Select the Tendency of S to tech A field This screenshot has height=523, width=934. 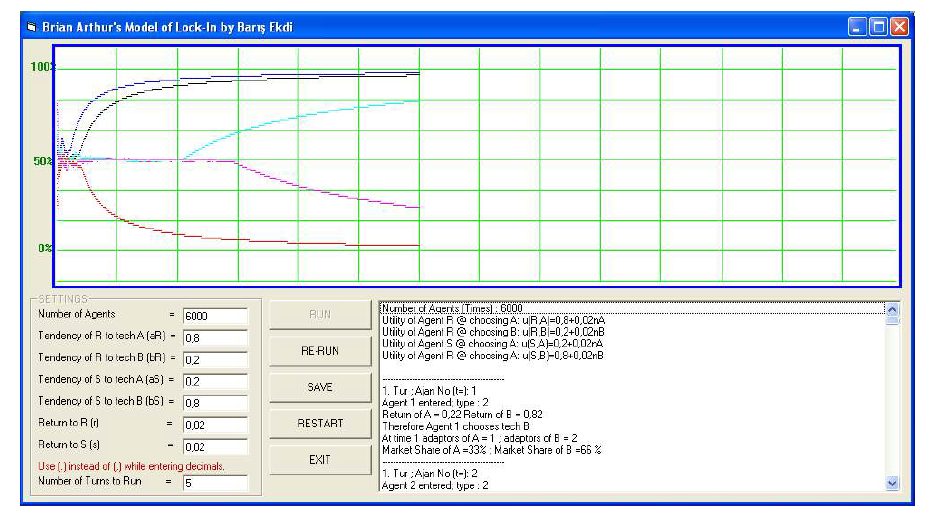point(215,381)
